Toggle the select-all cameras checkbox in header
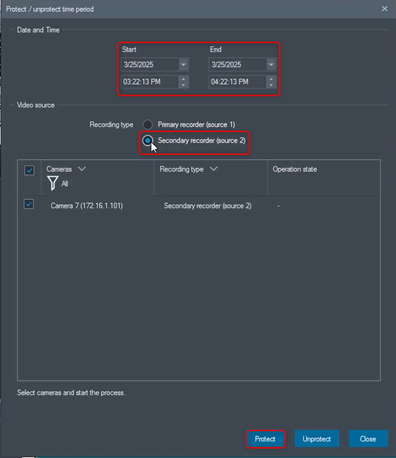The width and height of the screenshot is (396, 458). click(x=29, y=170)
